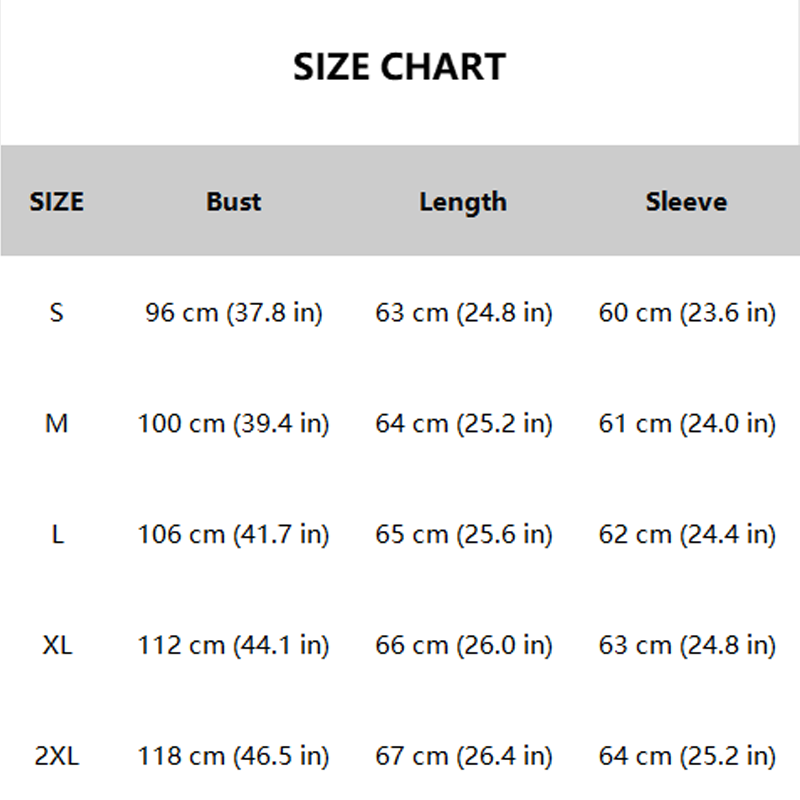
Task: Select the Sleeve column header
Action: coord(686,201)
